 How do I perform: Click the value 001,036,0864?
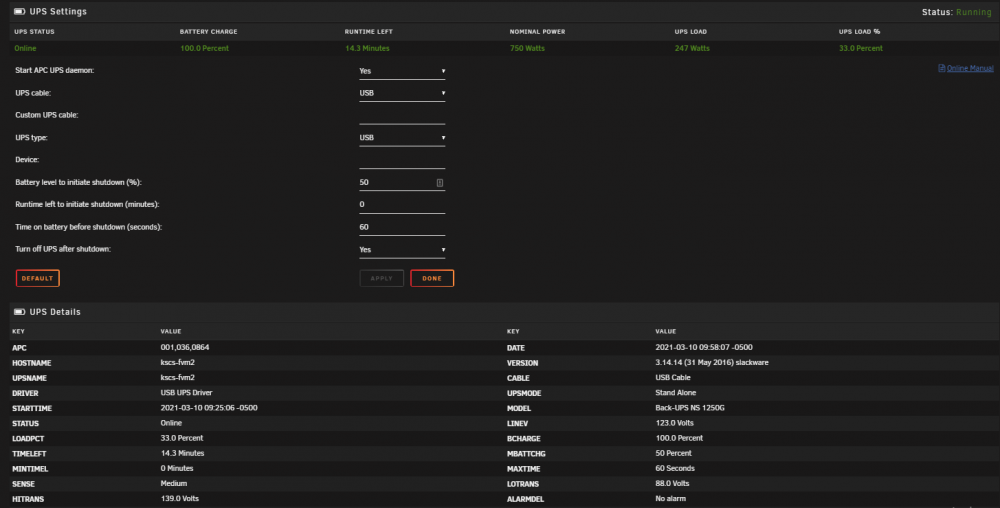185,347
